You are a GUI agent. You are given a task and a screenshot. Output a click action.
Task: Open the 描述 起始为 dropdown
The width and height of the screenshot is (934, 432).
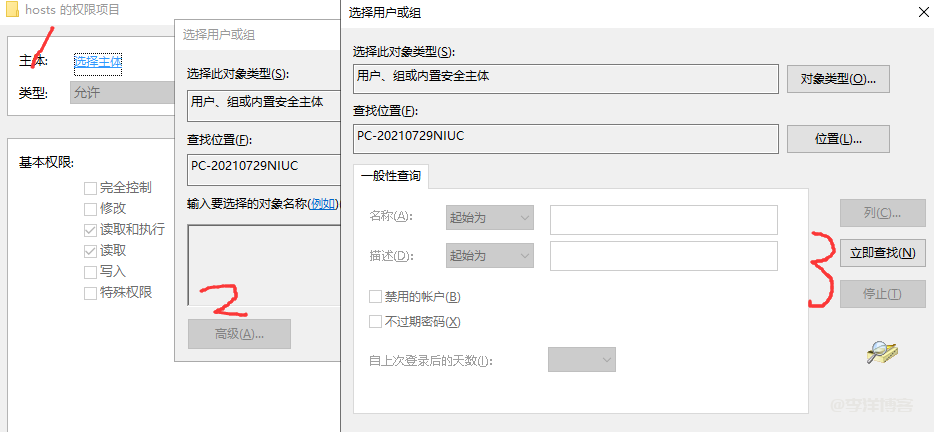click(x=489, y=256)
